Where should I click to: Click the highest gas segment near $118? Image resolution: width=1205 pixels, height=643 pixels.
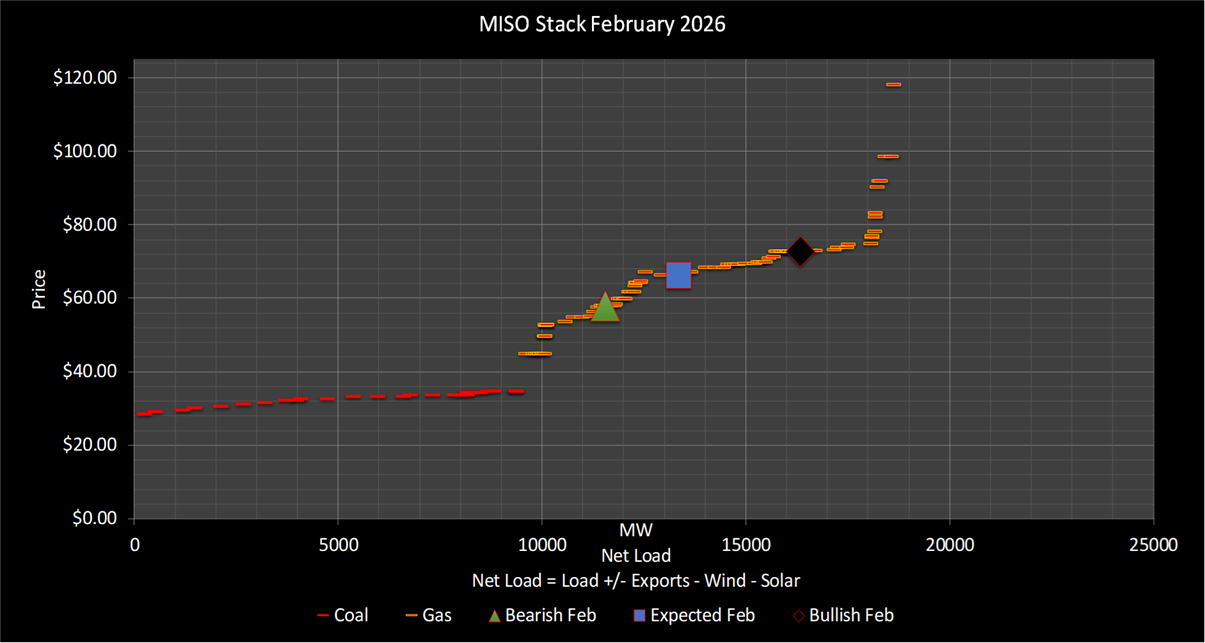(893, 84)
